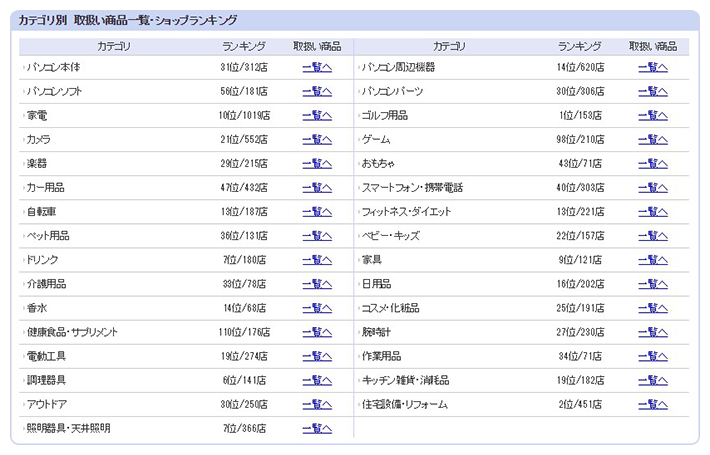Select the 家電 category name

37,115
